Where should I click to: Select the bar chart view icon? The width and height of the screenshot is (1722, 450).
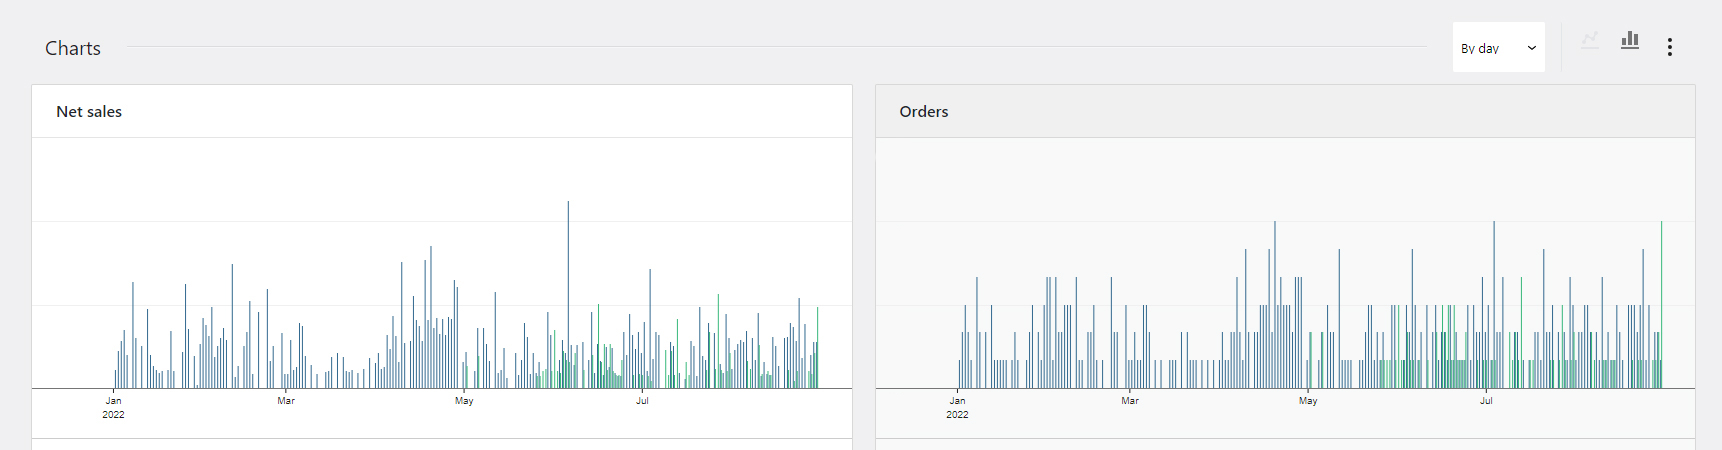tap(1630, 41)
